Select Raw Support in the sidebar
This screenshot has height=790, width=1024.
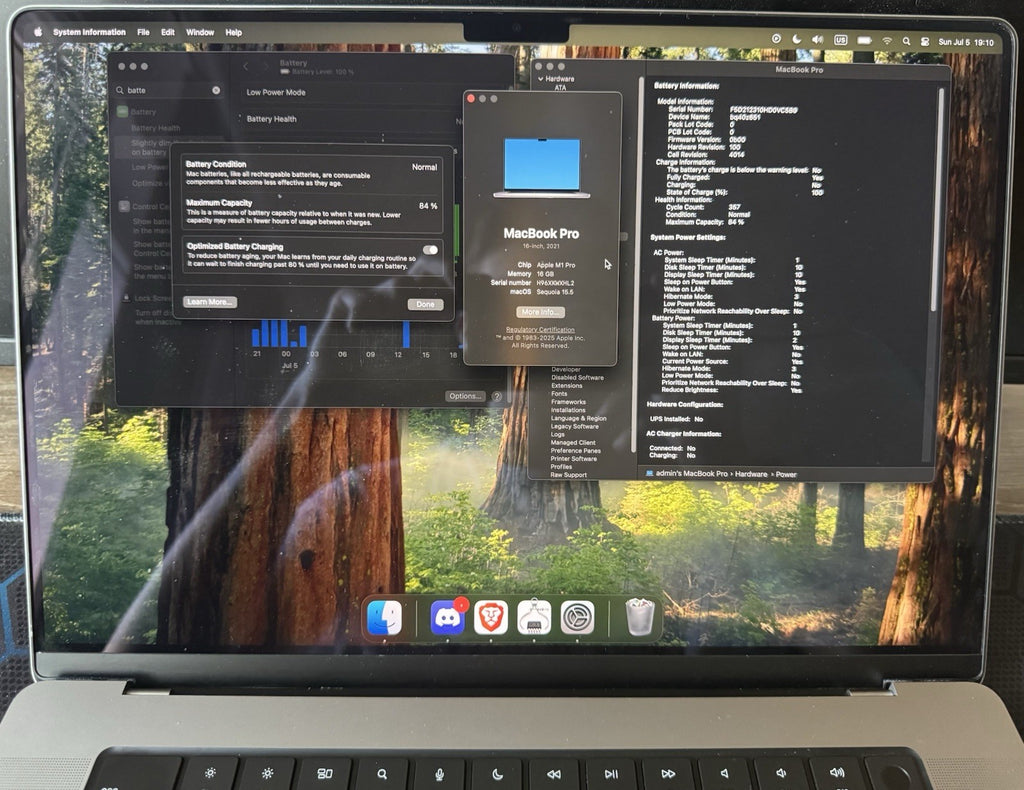(568, 475)
